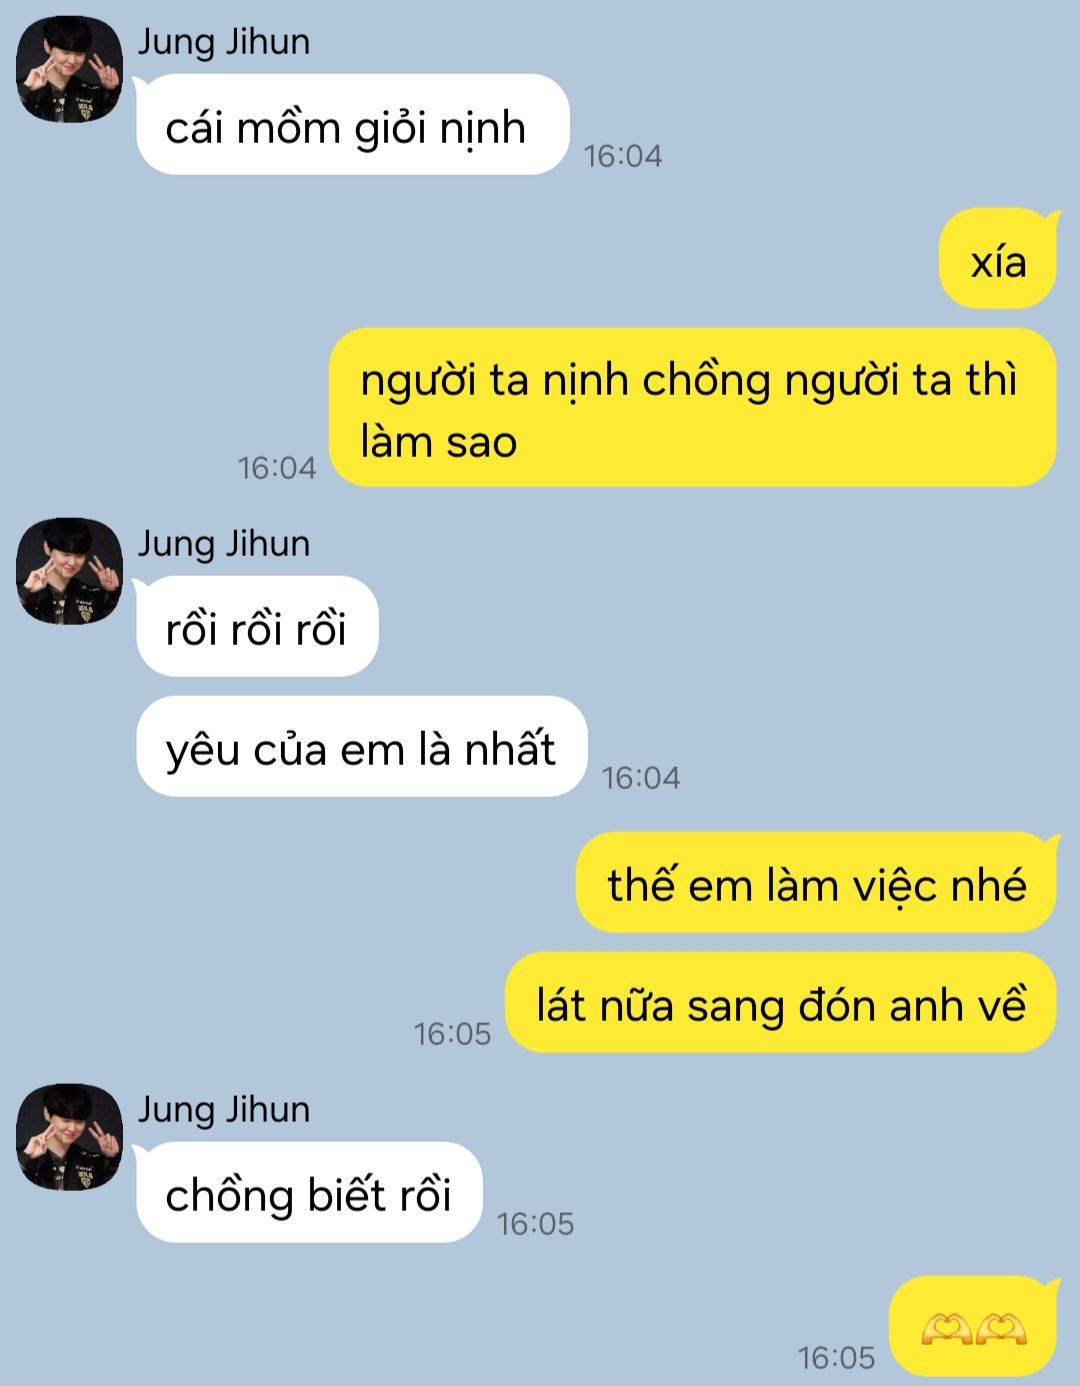The image size is (1080, 1386).
Task: Click Jung Jihun name above 'rồi rồi rồi'
Action: click(x=223, y=544)
